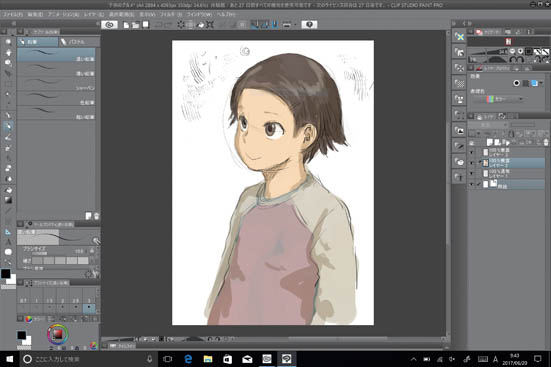This screenshot has height=367, width=551.
Task: Pick a color from the color wheel
Action: pyautogui.click(x=58, y=334)
